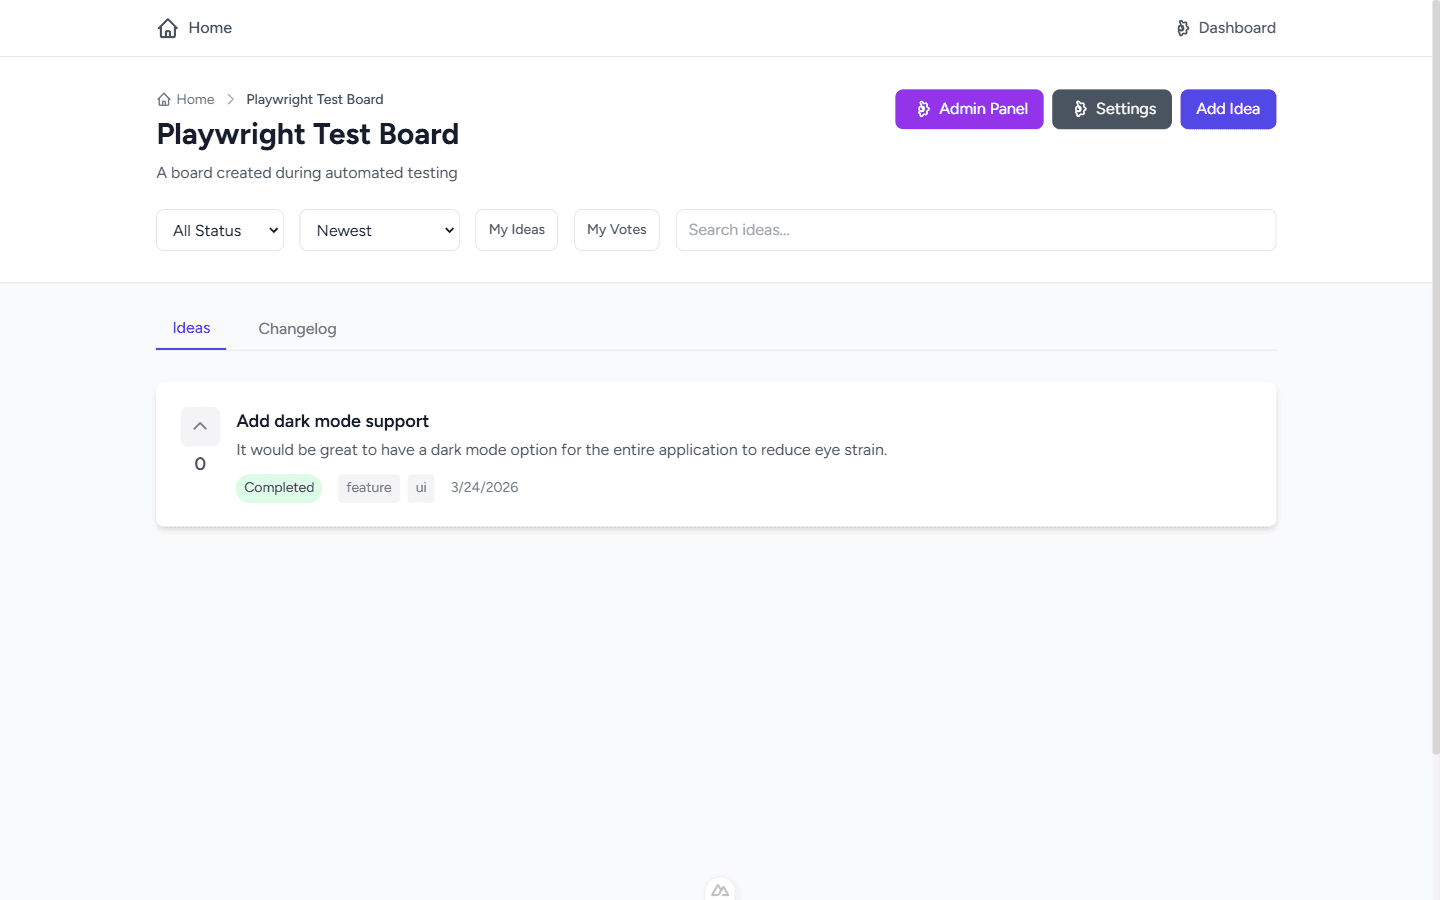1440x900 pixels.
Task: Switch to the Changelog tab
Action: [297, 328]
